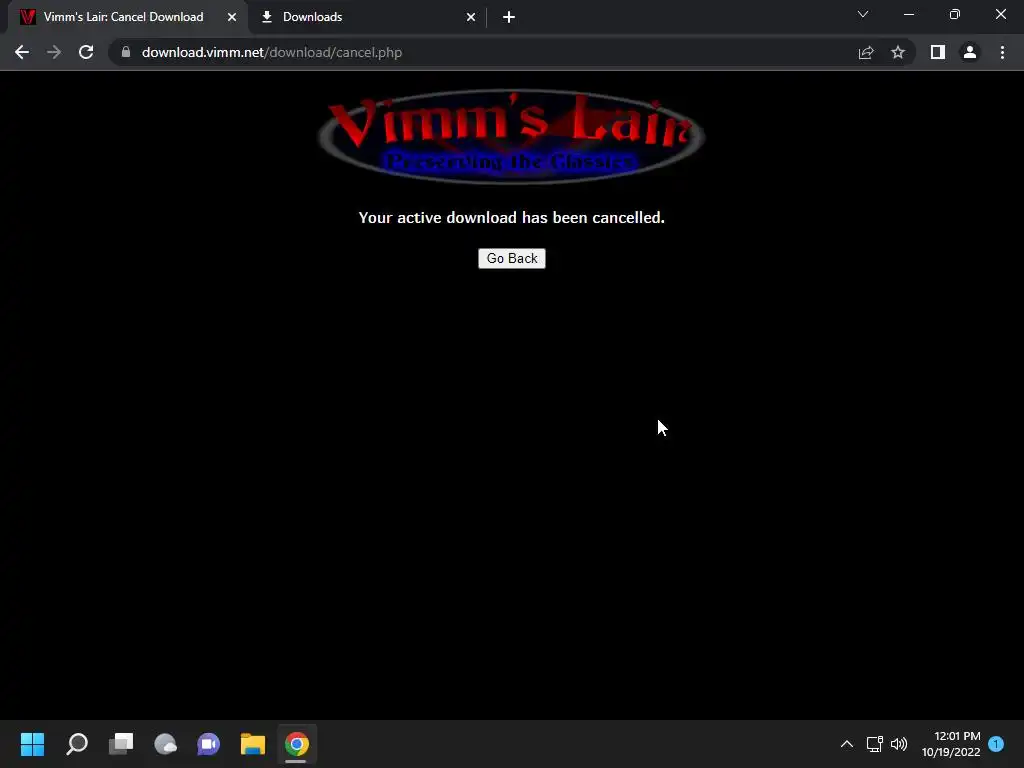The image size is (1024, 768).
Task: Click the forward navigation arrow
Action: [54, 52]
